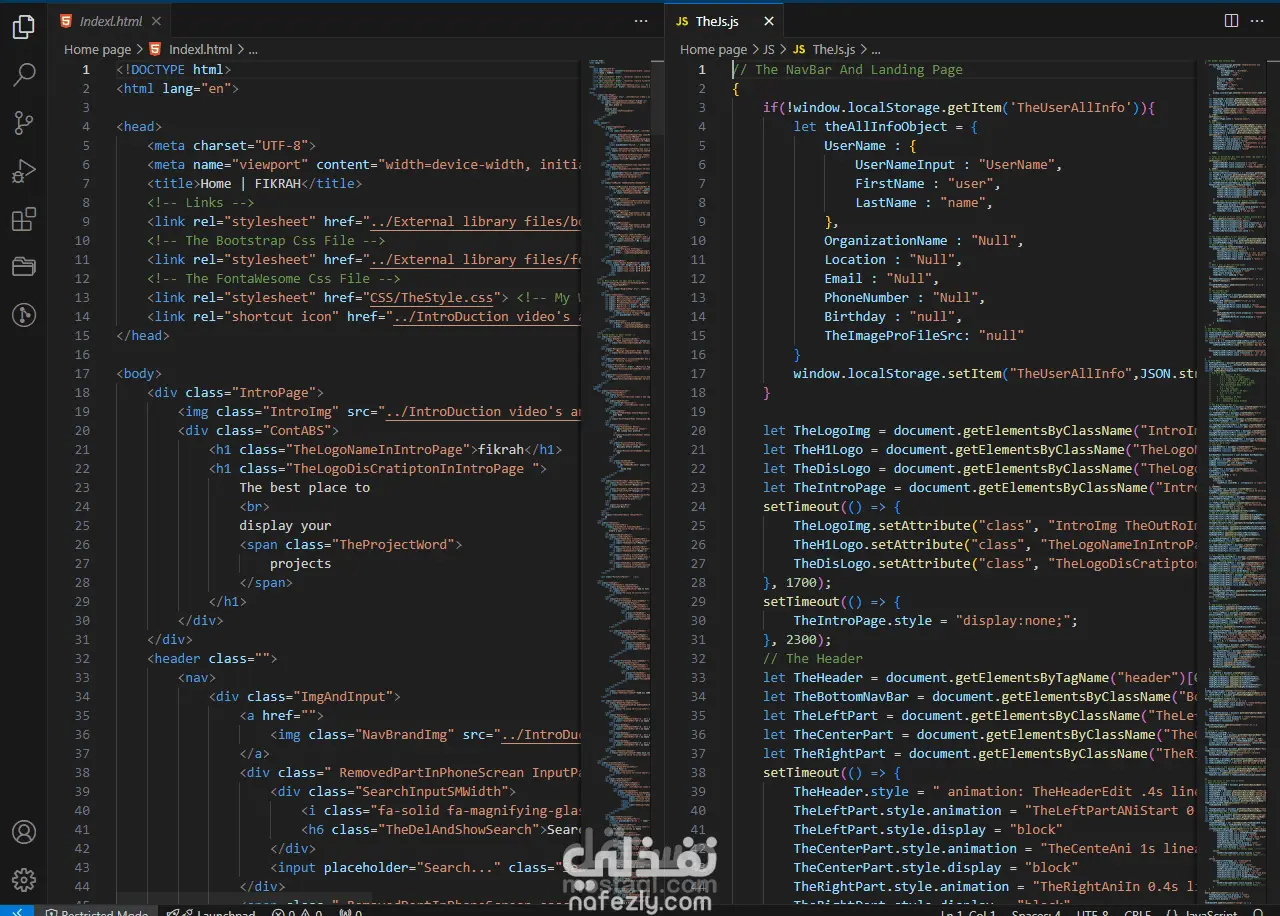This screenshot has height=916, width=1280.
Task: Click the 'Indexl.html' breadcrumb item
Action: point(200,49)
